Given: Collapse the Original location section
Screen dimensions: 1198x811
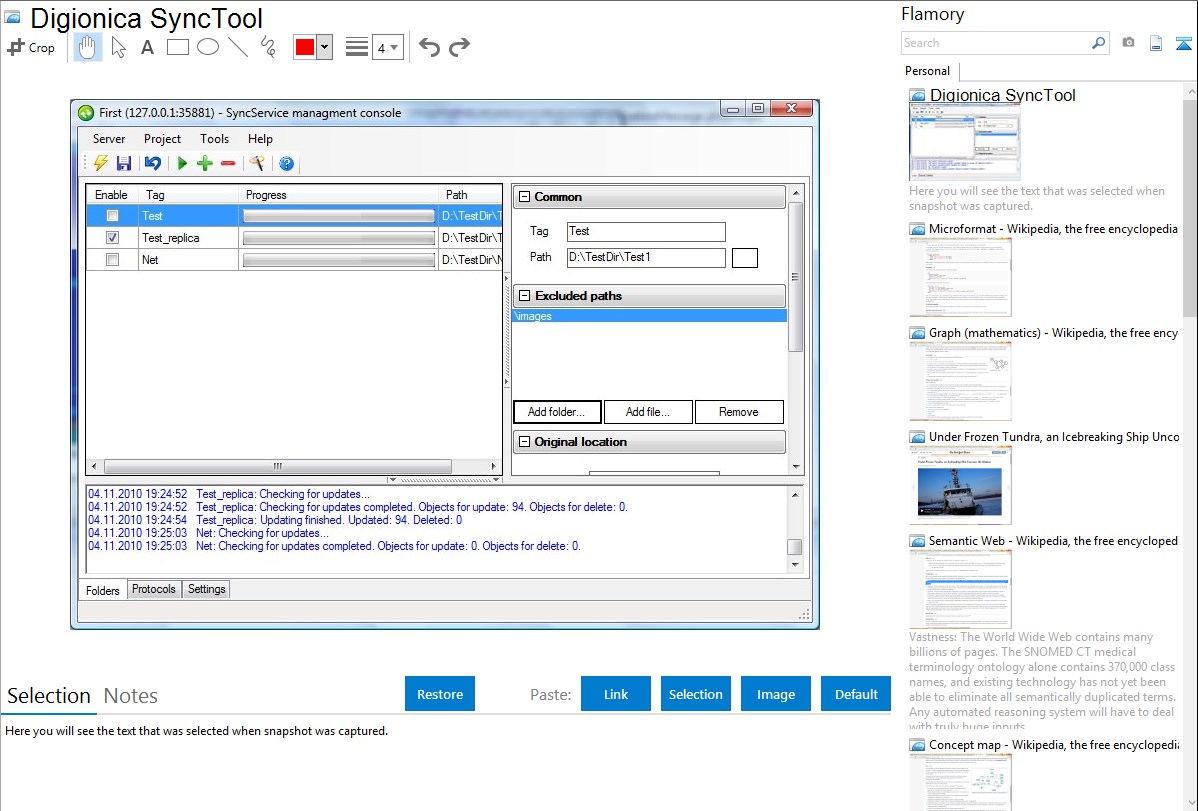Looking at the screenshot, I should click(x=524, y=441).
